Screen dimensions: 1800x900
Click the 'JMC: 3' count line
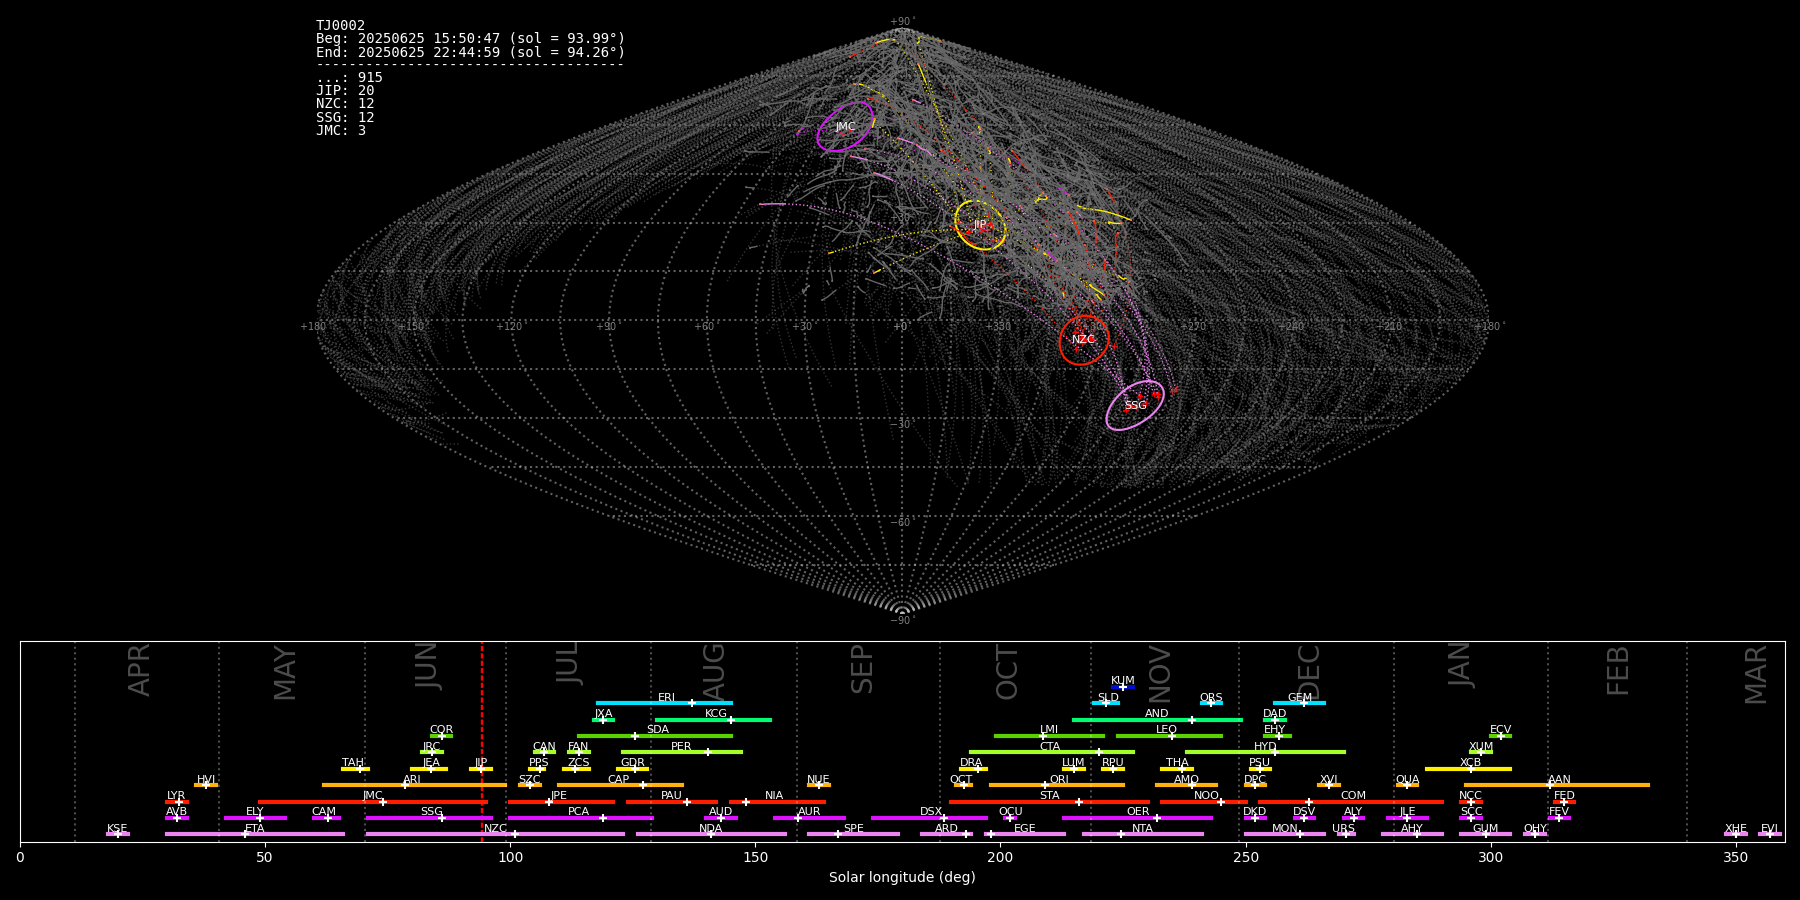point(341,131)
